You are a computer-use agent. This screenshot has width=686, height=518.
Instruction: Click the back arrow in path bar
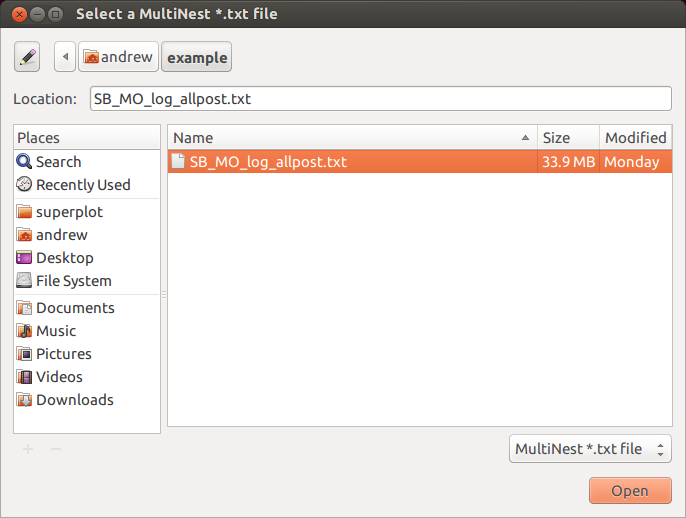(x=65, y=57)
